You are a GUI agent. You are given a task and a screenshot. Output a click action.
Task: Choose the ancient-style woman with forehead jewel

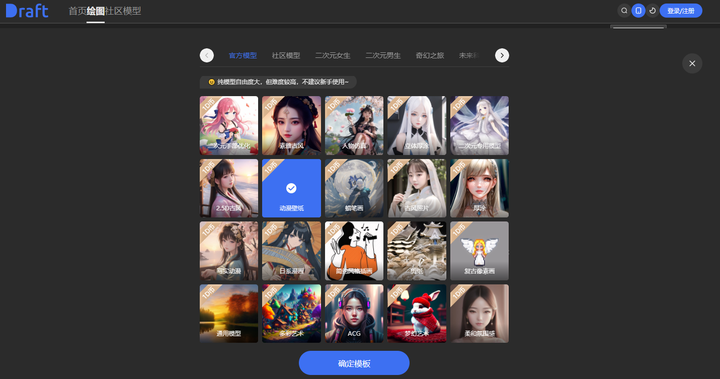(292, 125)
